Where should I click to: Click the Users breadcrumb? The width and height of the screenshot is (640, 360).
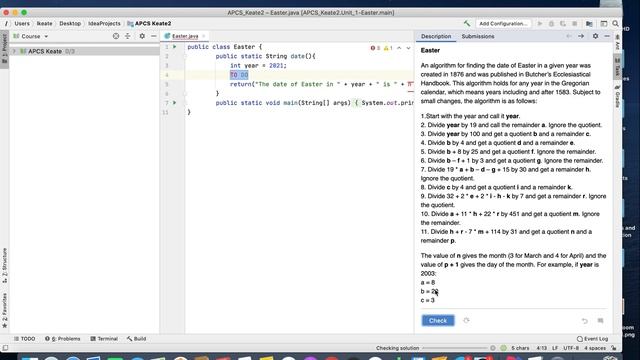22,24
